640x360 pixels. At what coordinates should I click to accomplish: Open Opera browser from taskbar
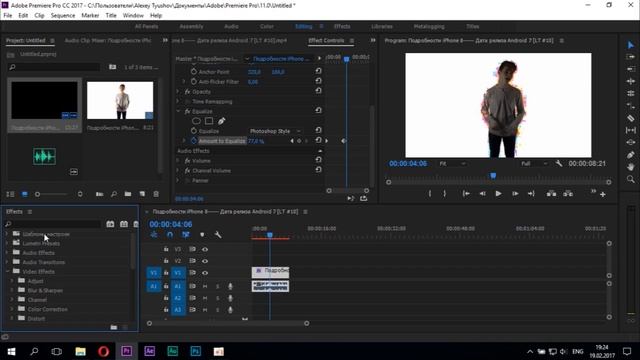pos(103,351)
